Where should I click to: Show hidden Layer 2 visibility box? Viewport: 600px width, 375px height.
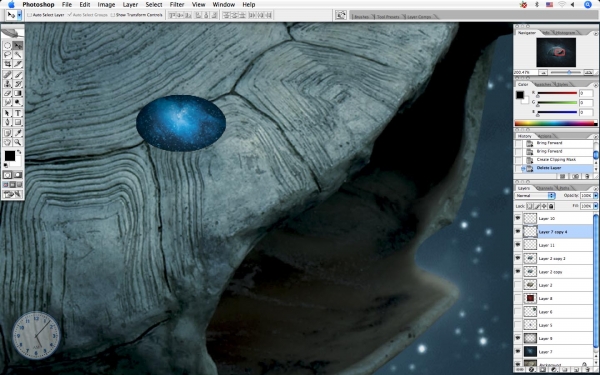coord(518,285)
